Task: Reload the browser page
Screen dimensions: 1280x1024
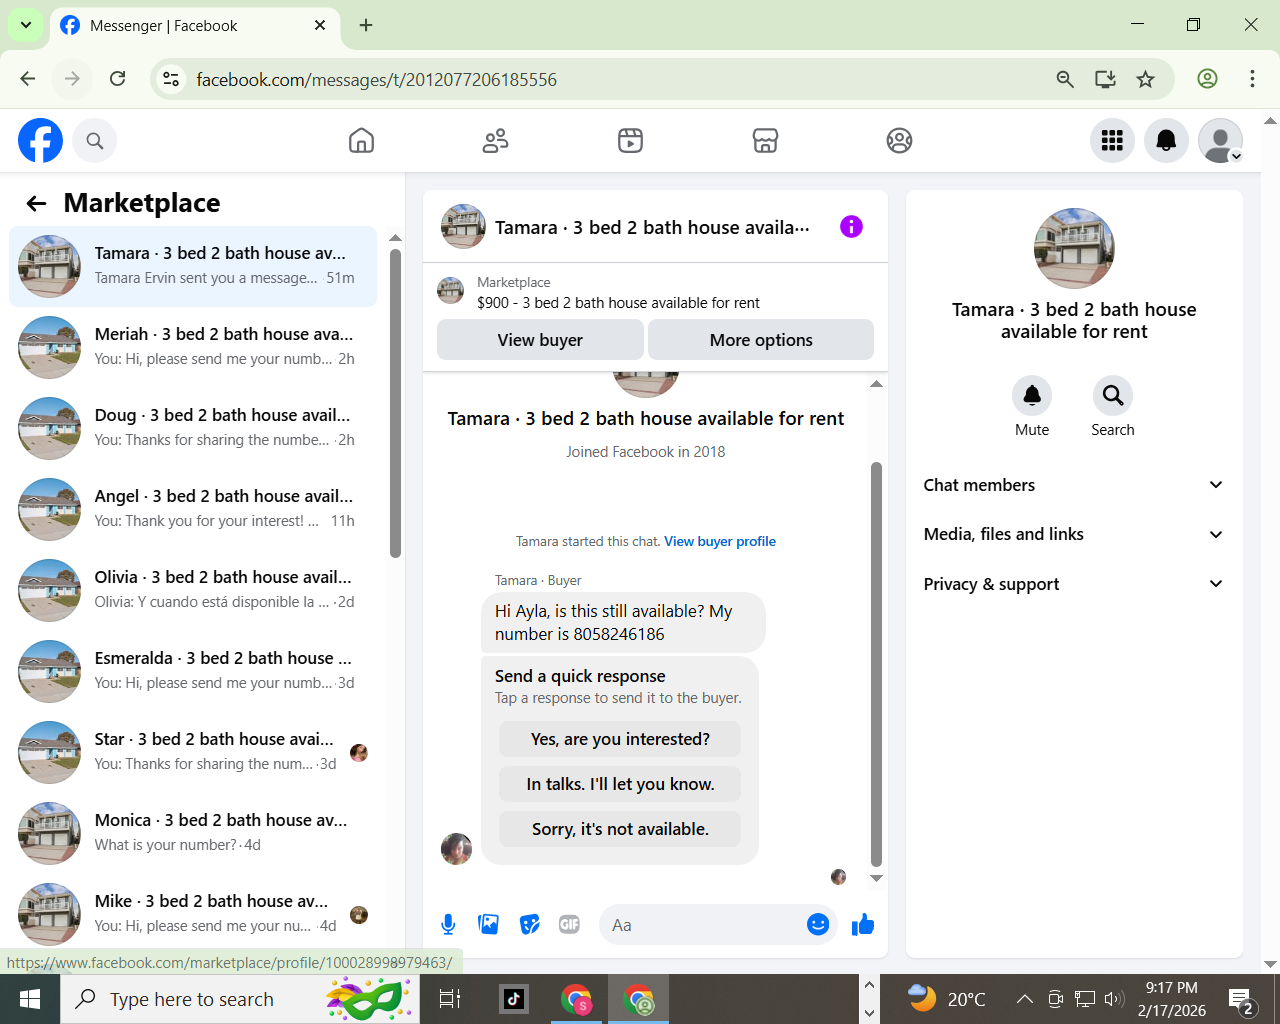Action: click(x=118, y=79)
